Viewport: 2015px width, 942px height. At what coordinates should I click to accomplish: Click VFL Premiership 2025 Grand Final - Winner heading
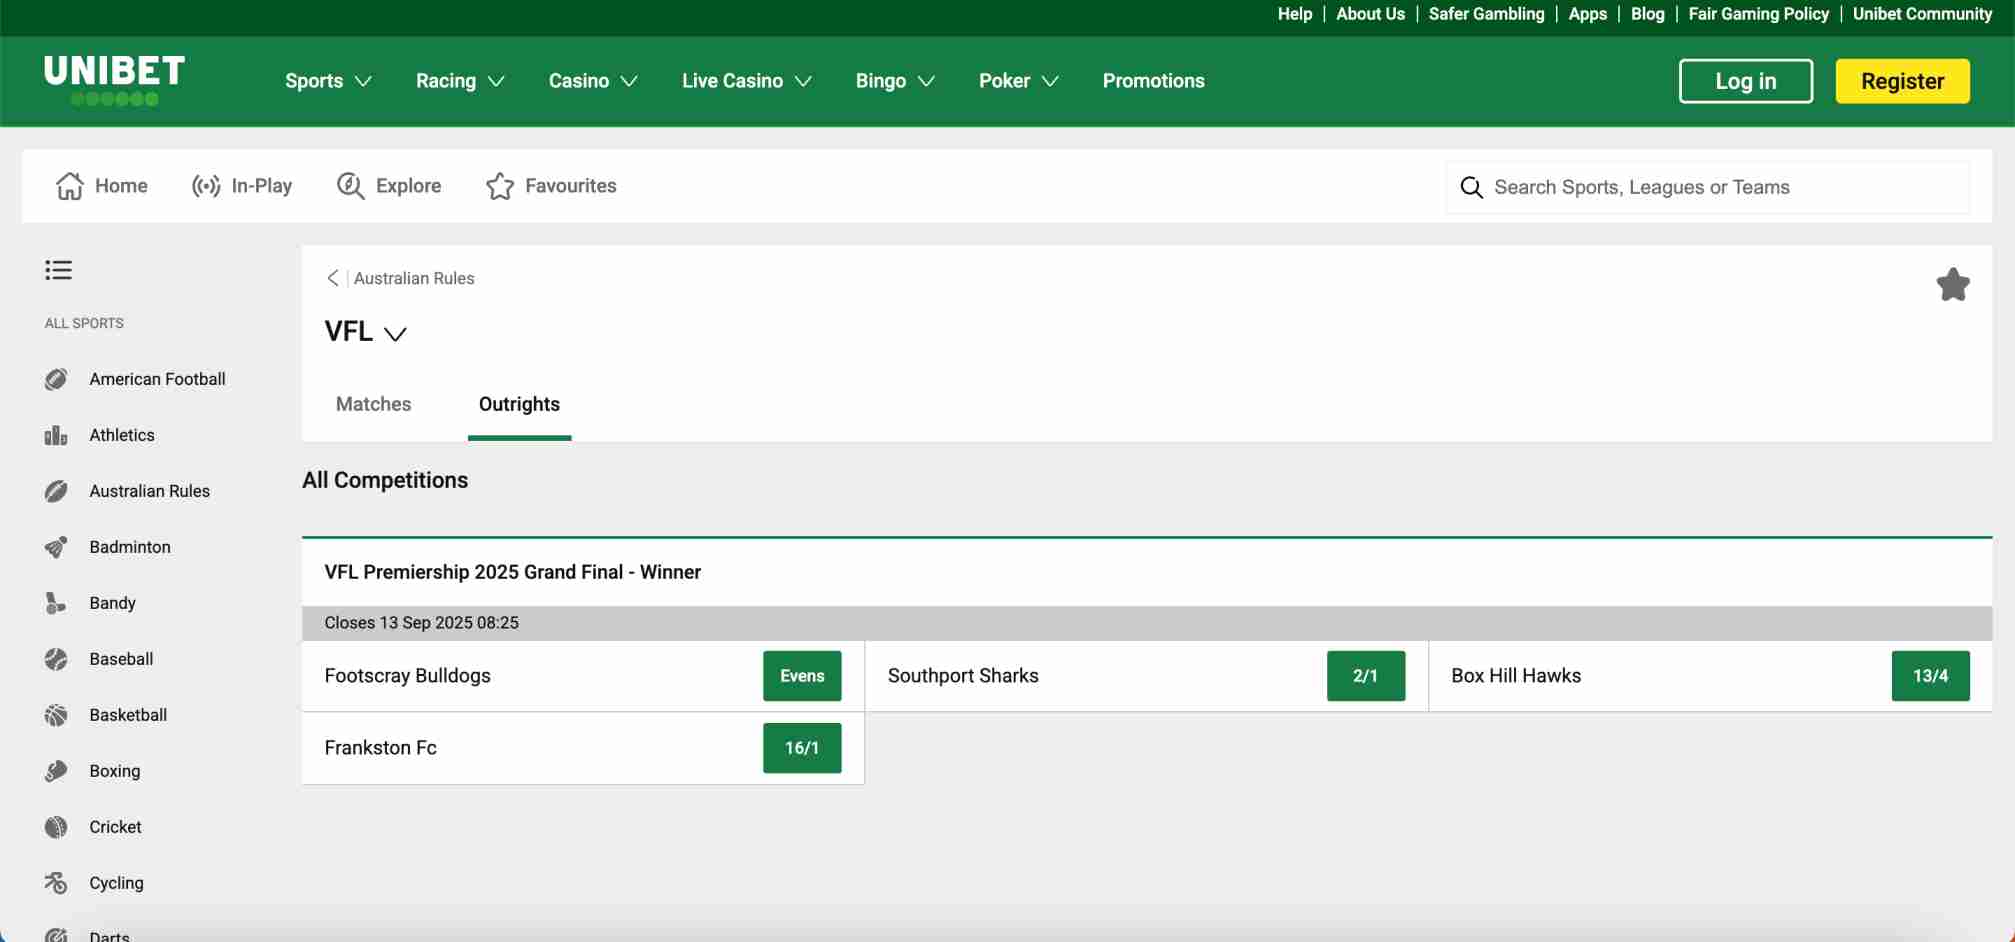click(x=512, y=572)
